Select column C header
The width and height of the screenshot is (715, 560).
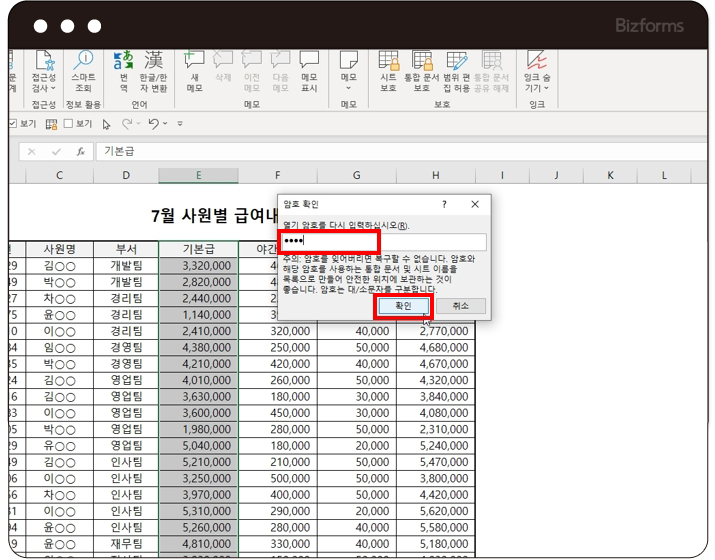(59, 176)
